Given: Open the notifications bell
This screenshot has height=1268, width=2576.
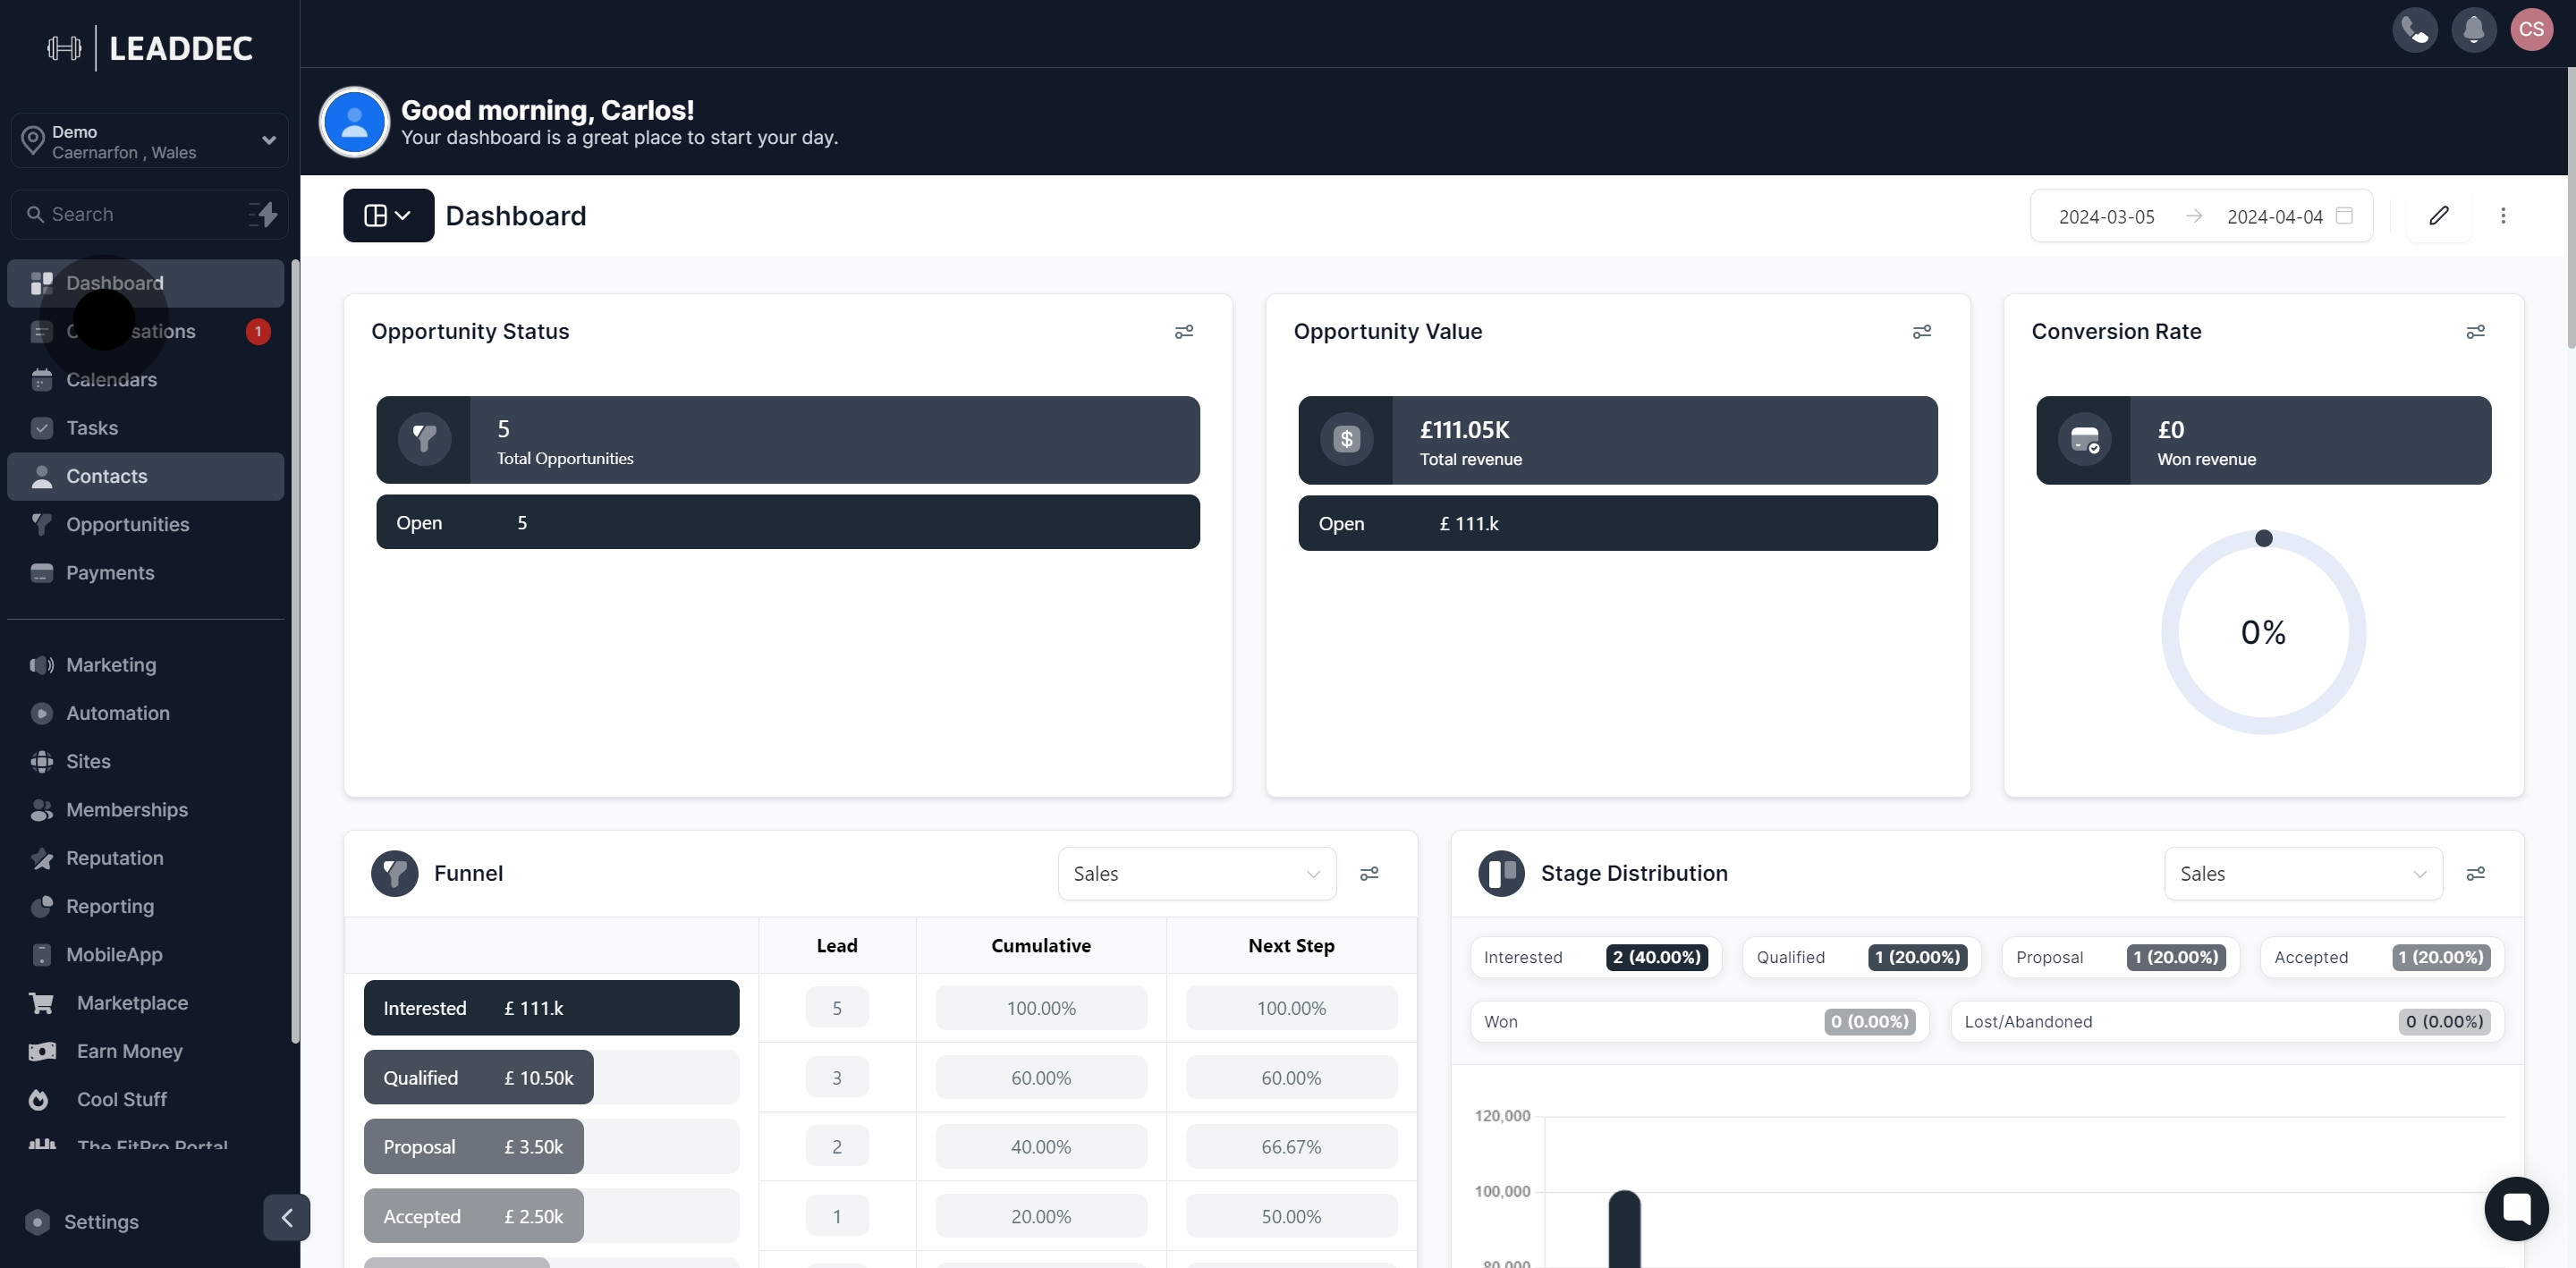Looking at the screenshot, I should tap(2473, 30).
